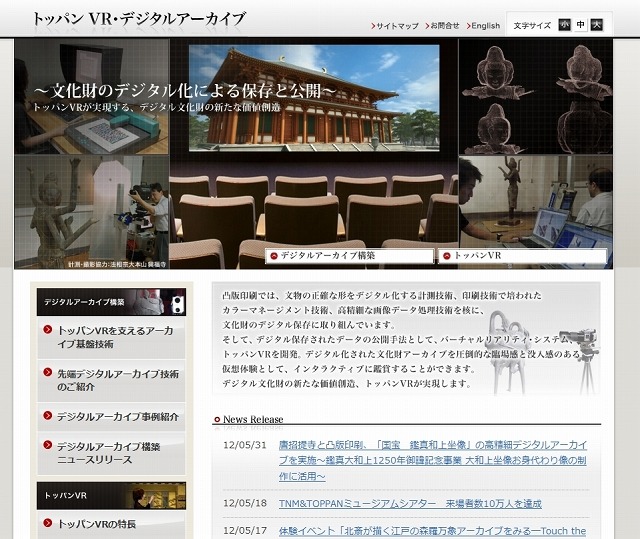Click the 12/05/31 date text
Screen dimensions: 640x539
(244, 445)
